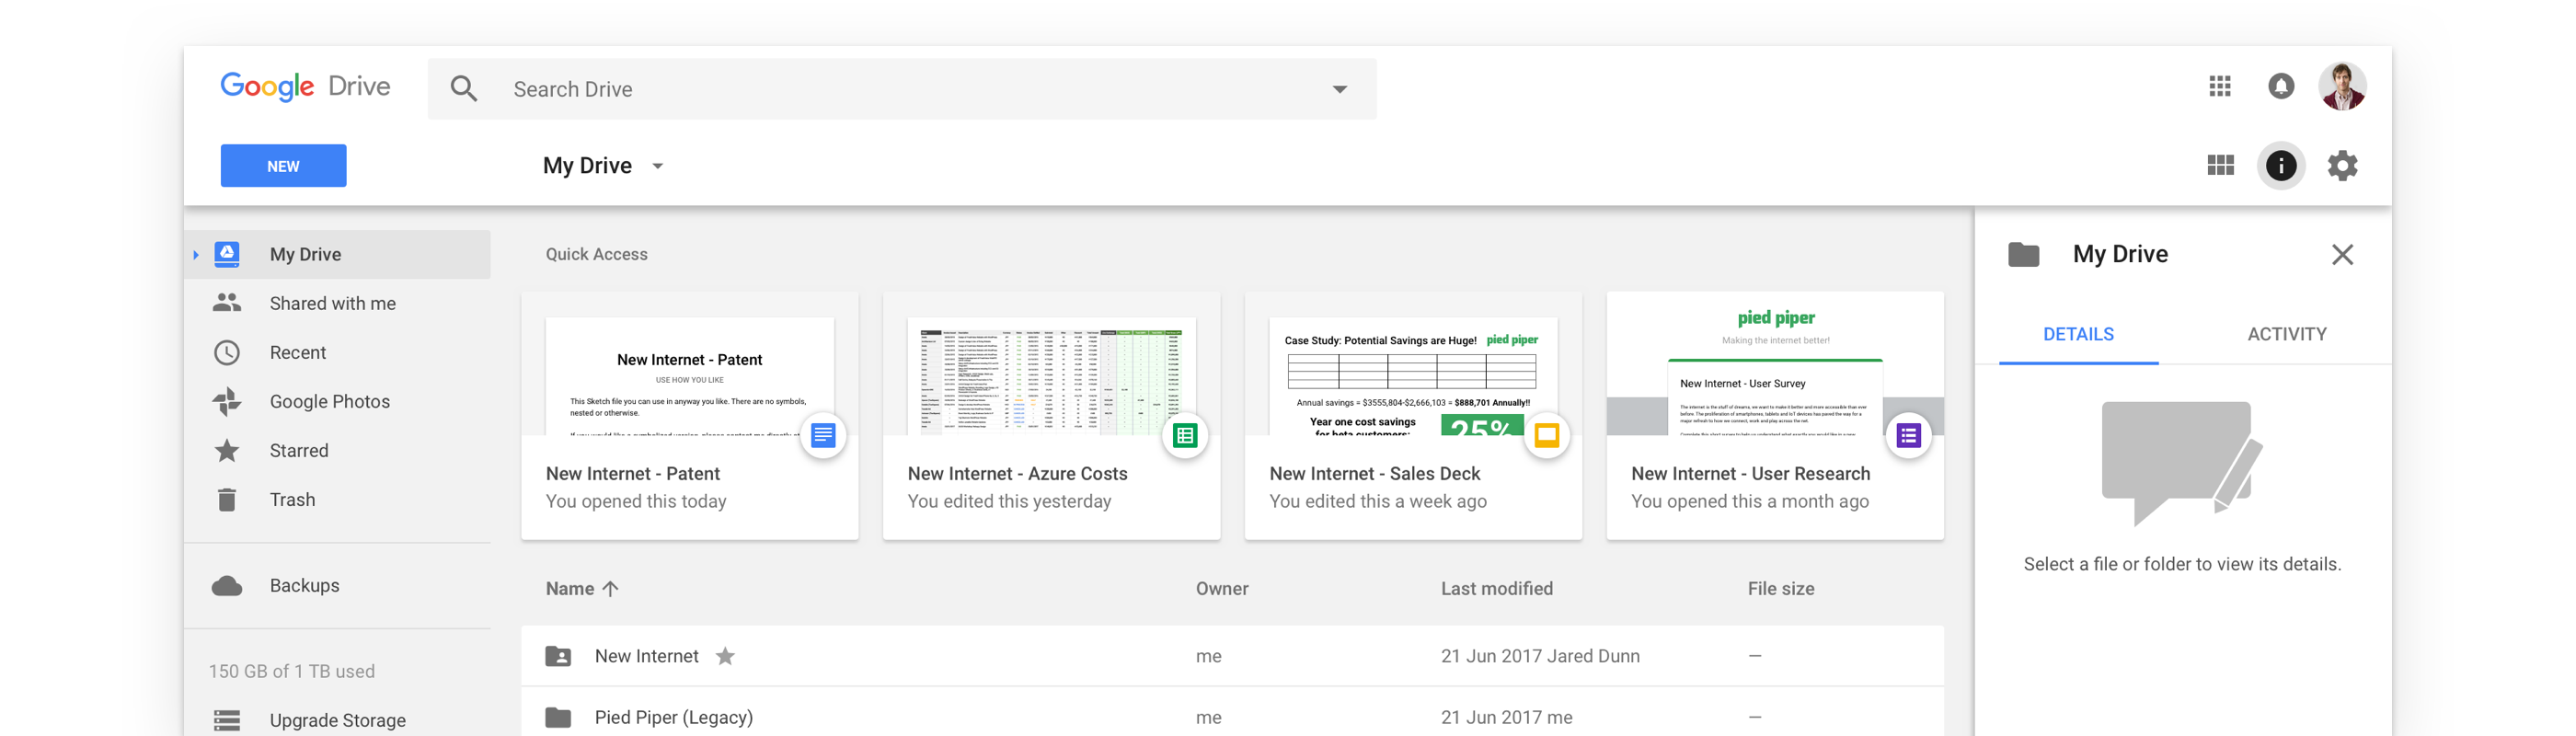
Task: Switch to the ACTIVITY tab
Action: click(2286, 334)
